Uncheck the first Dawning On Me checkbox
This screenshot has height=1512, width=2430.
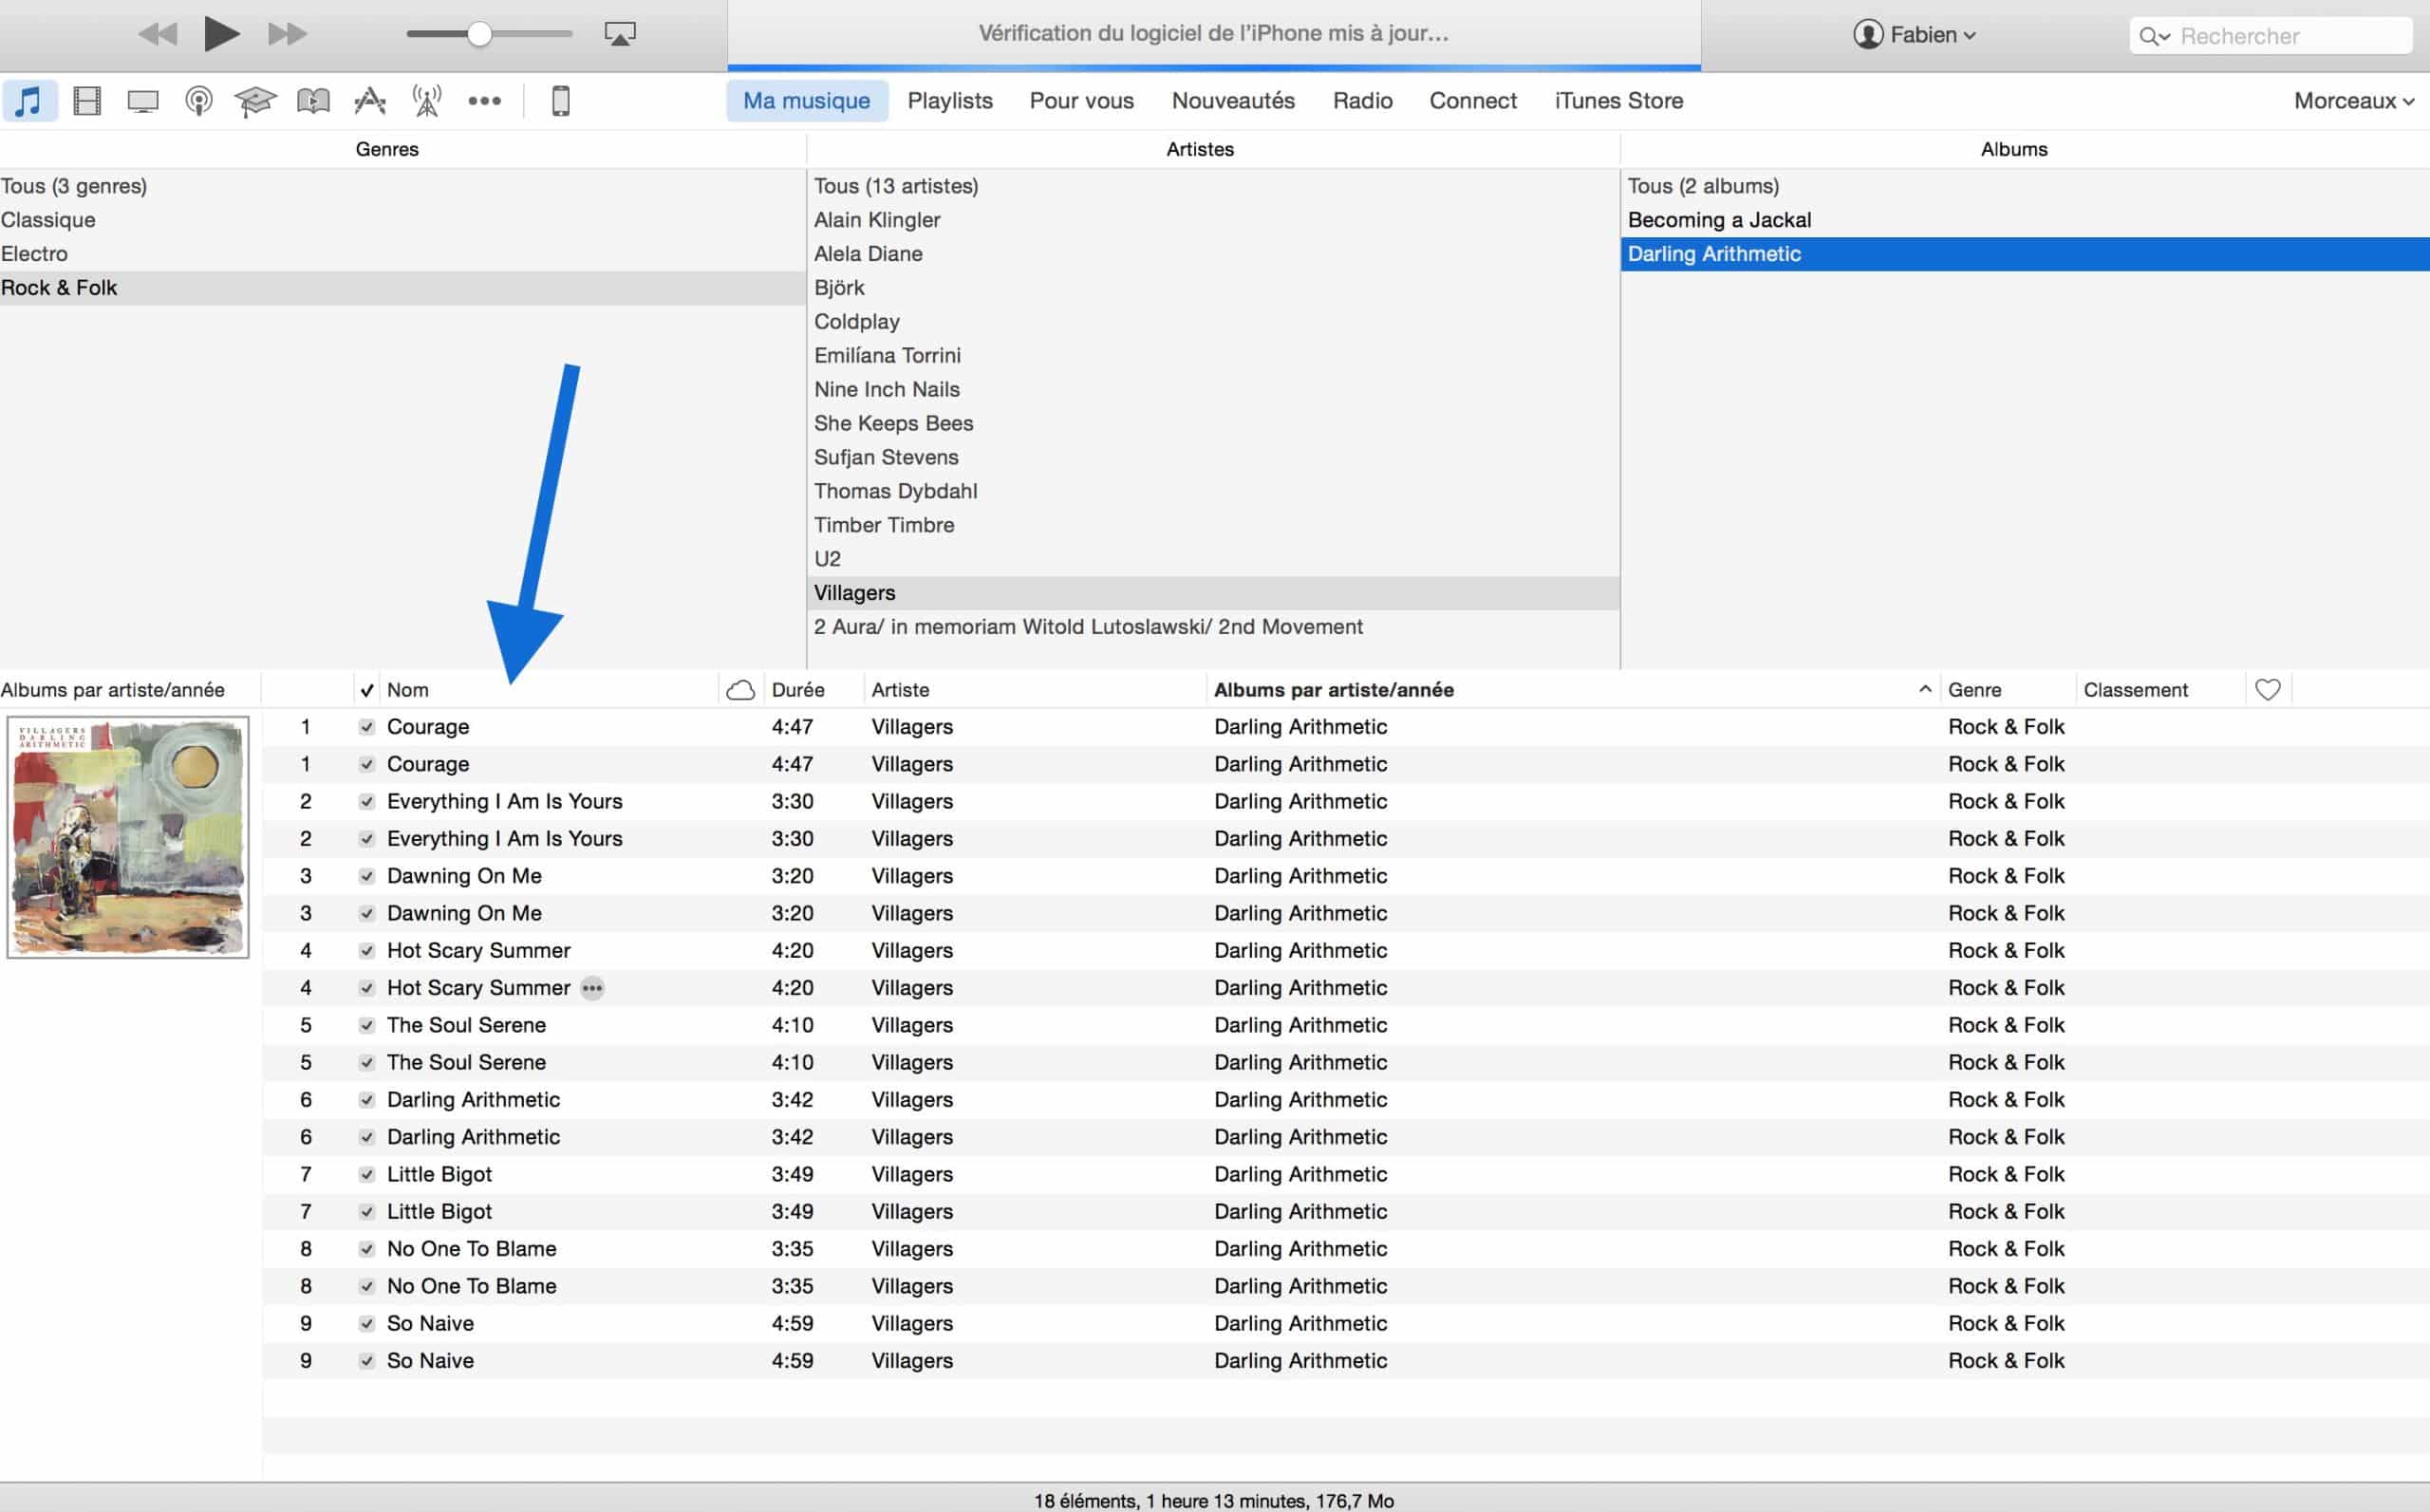[x=367, y=876]
